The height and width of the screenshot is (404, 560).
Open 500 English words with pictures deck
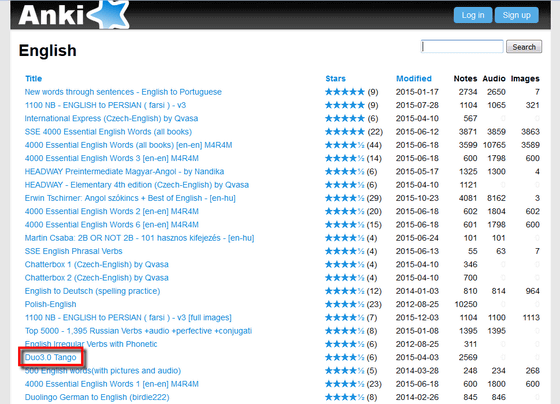(103, 370)
